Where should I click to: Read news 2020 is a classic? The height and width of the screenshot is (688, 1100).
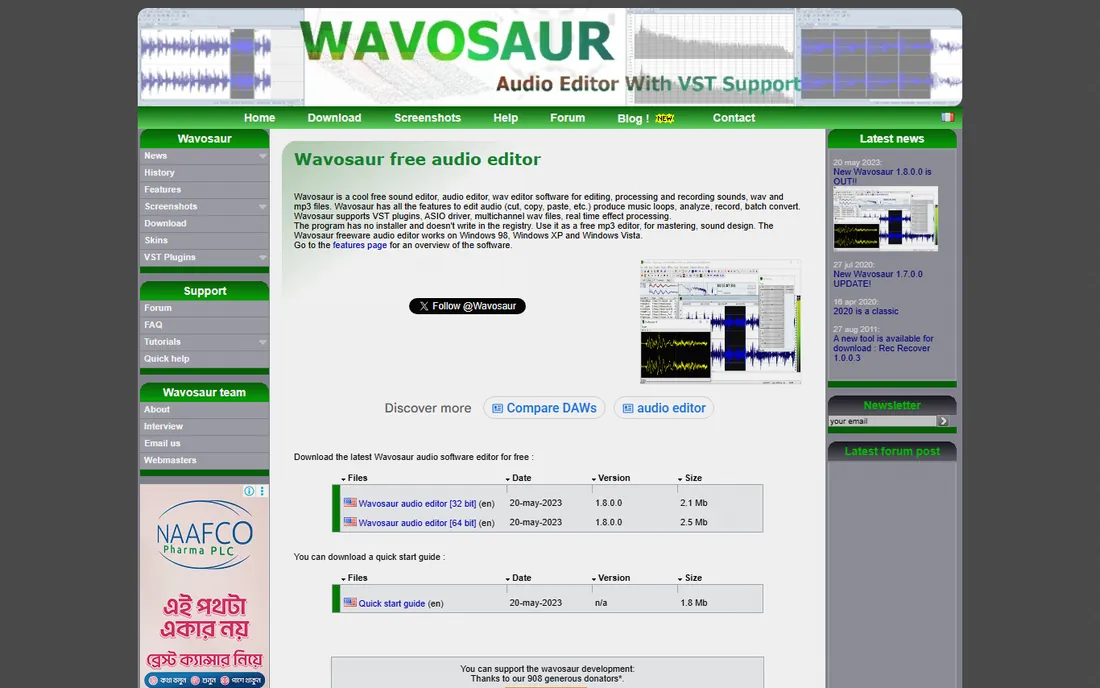tap(866, 311)
